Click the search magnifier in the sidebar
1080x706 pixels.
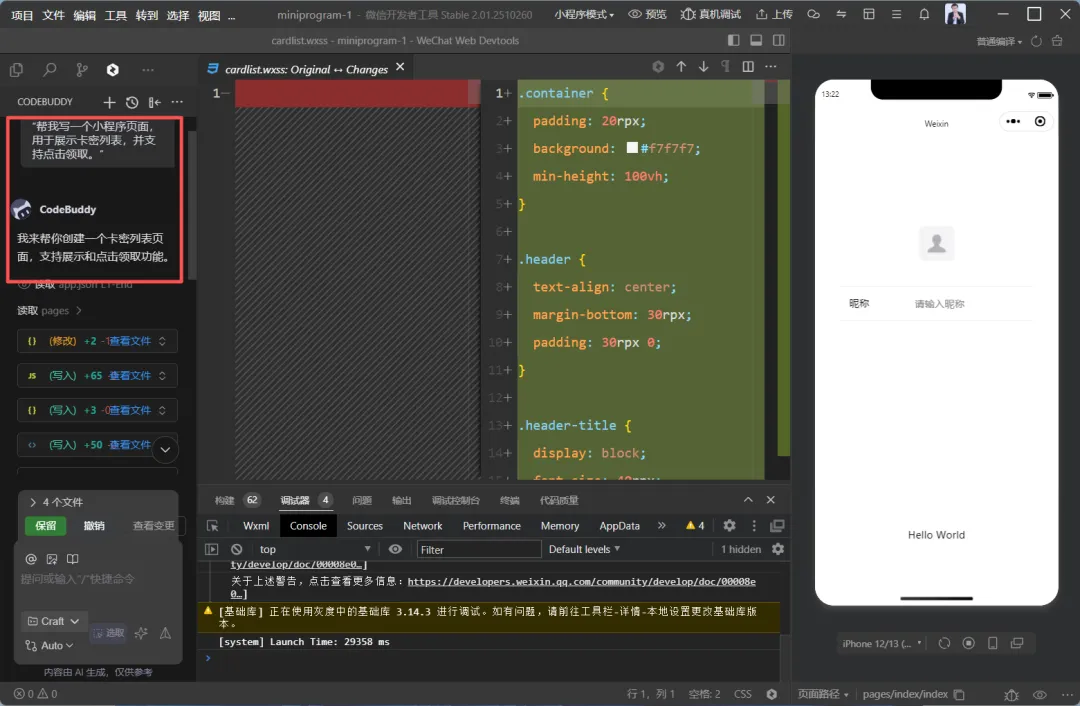(x=49, y=70)
